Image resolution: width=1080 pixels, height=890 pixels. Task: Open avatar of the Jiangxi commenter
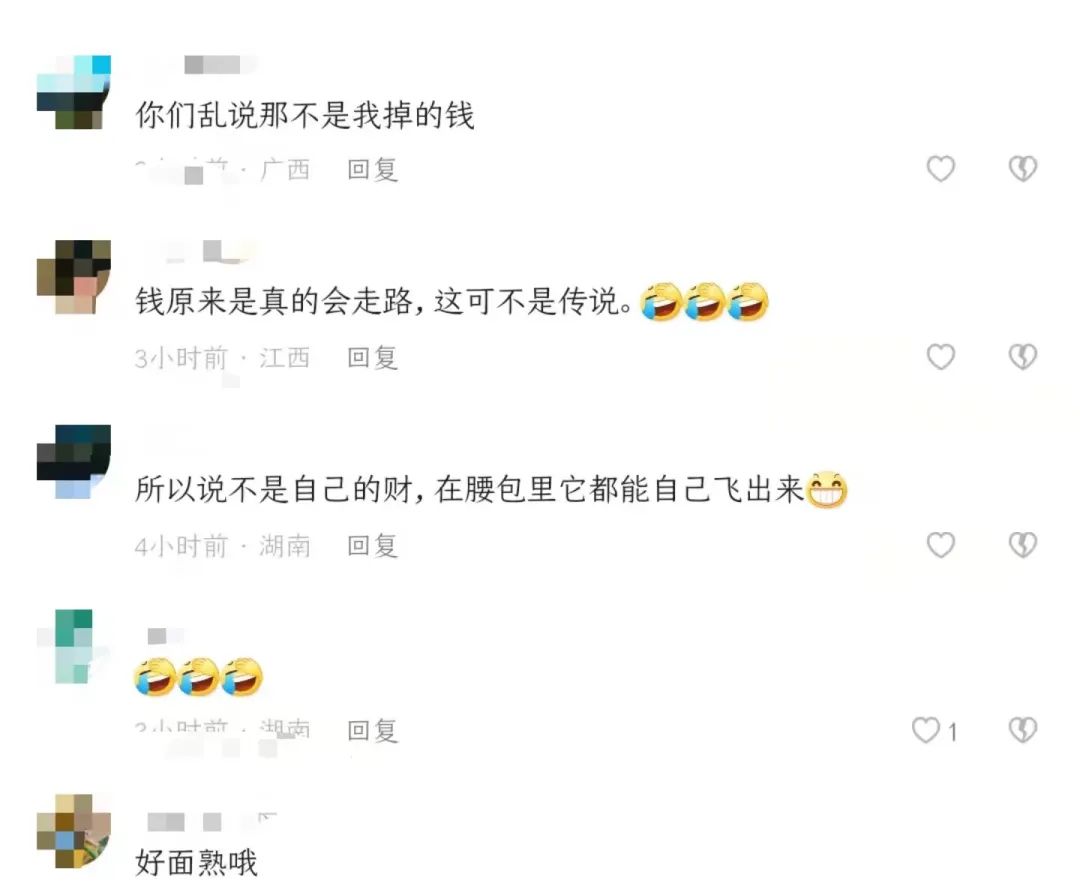[x=74, y=277]
